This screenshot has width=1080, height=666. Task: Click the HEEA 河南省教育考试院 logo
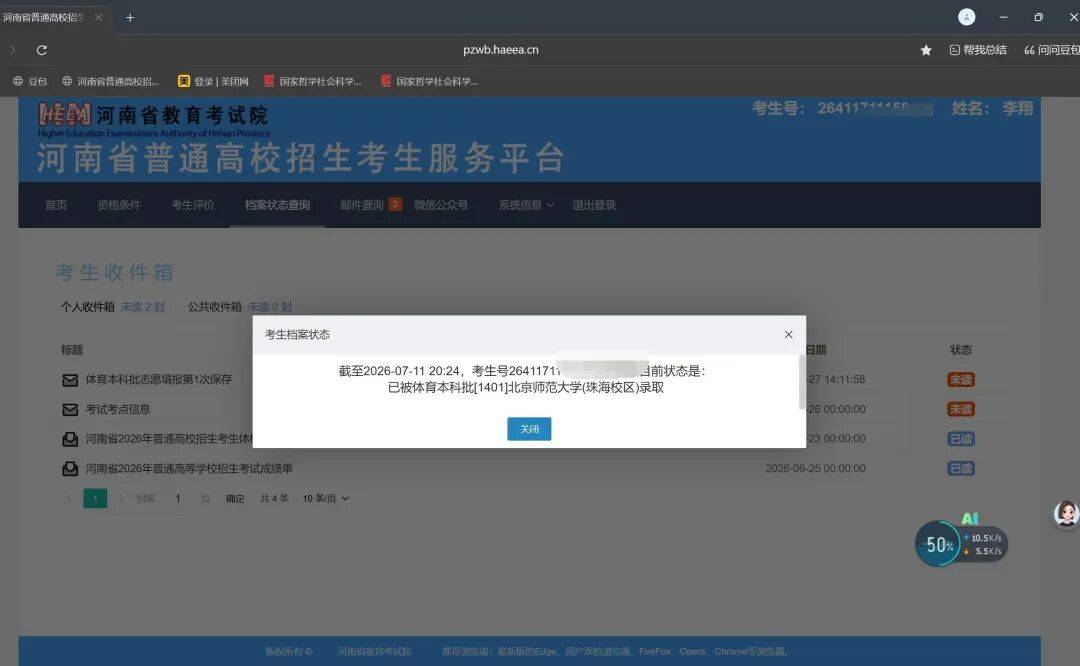[154, 120]
